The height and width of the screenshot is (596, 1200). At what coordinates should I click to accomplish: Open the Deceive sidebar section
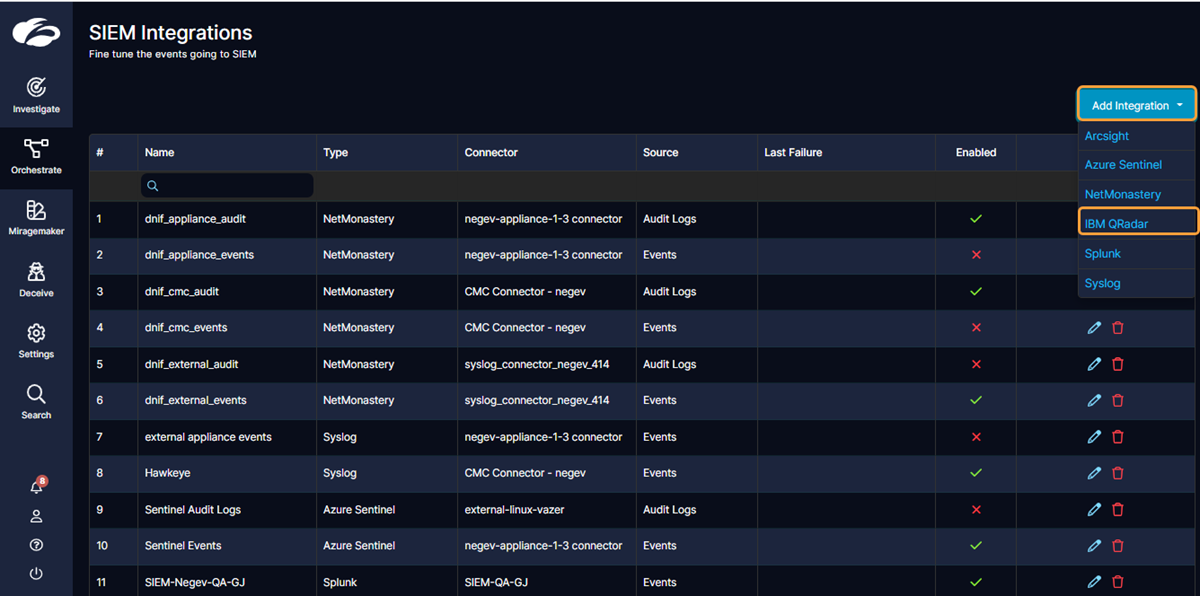click(36, 279)
